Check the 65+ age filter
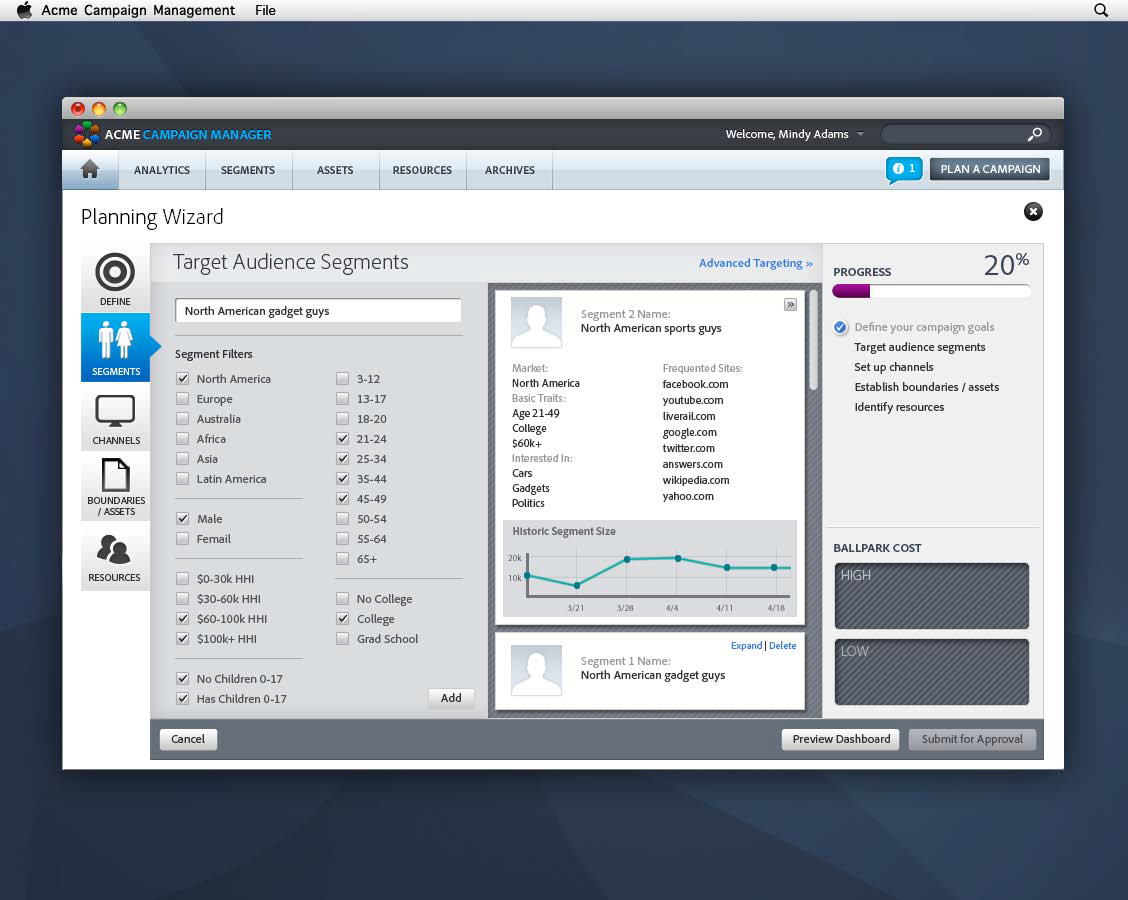1128x900 pixels. (x=342, y=559)
